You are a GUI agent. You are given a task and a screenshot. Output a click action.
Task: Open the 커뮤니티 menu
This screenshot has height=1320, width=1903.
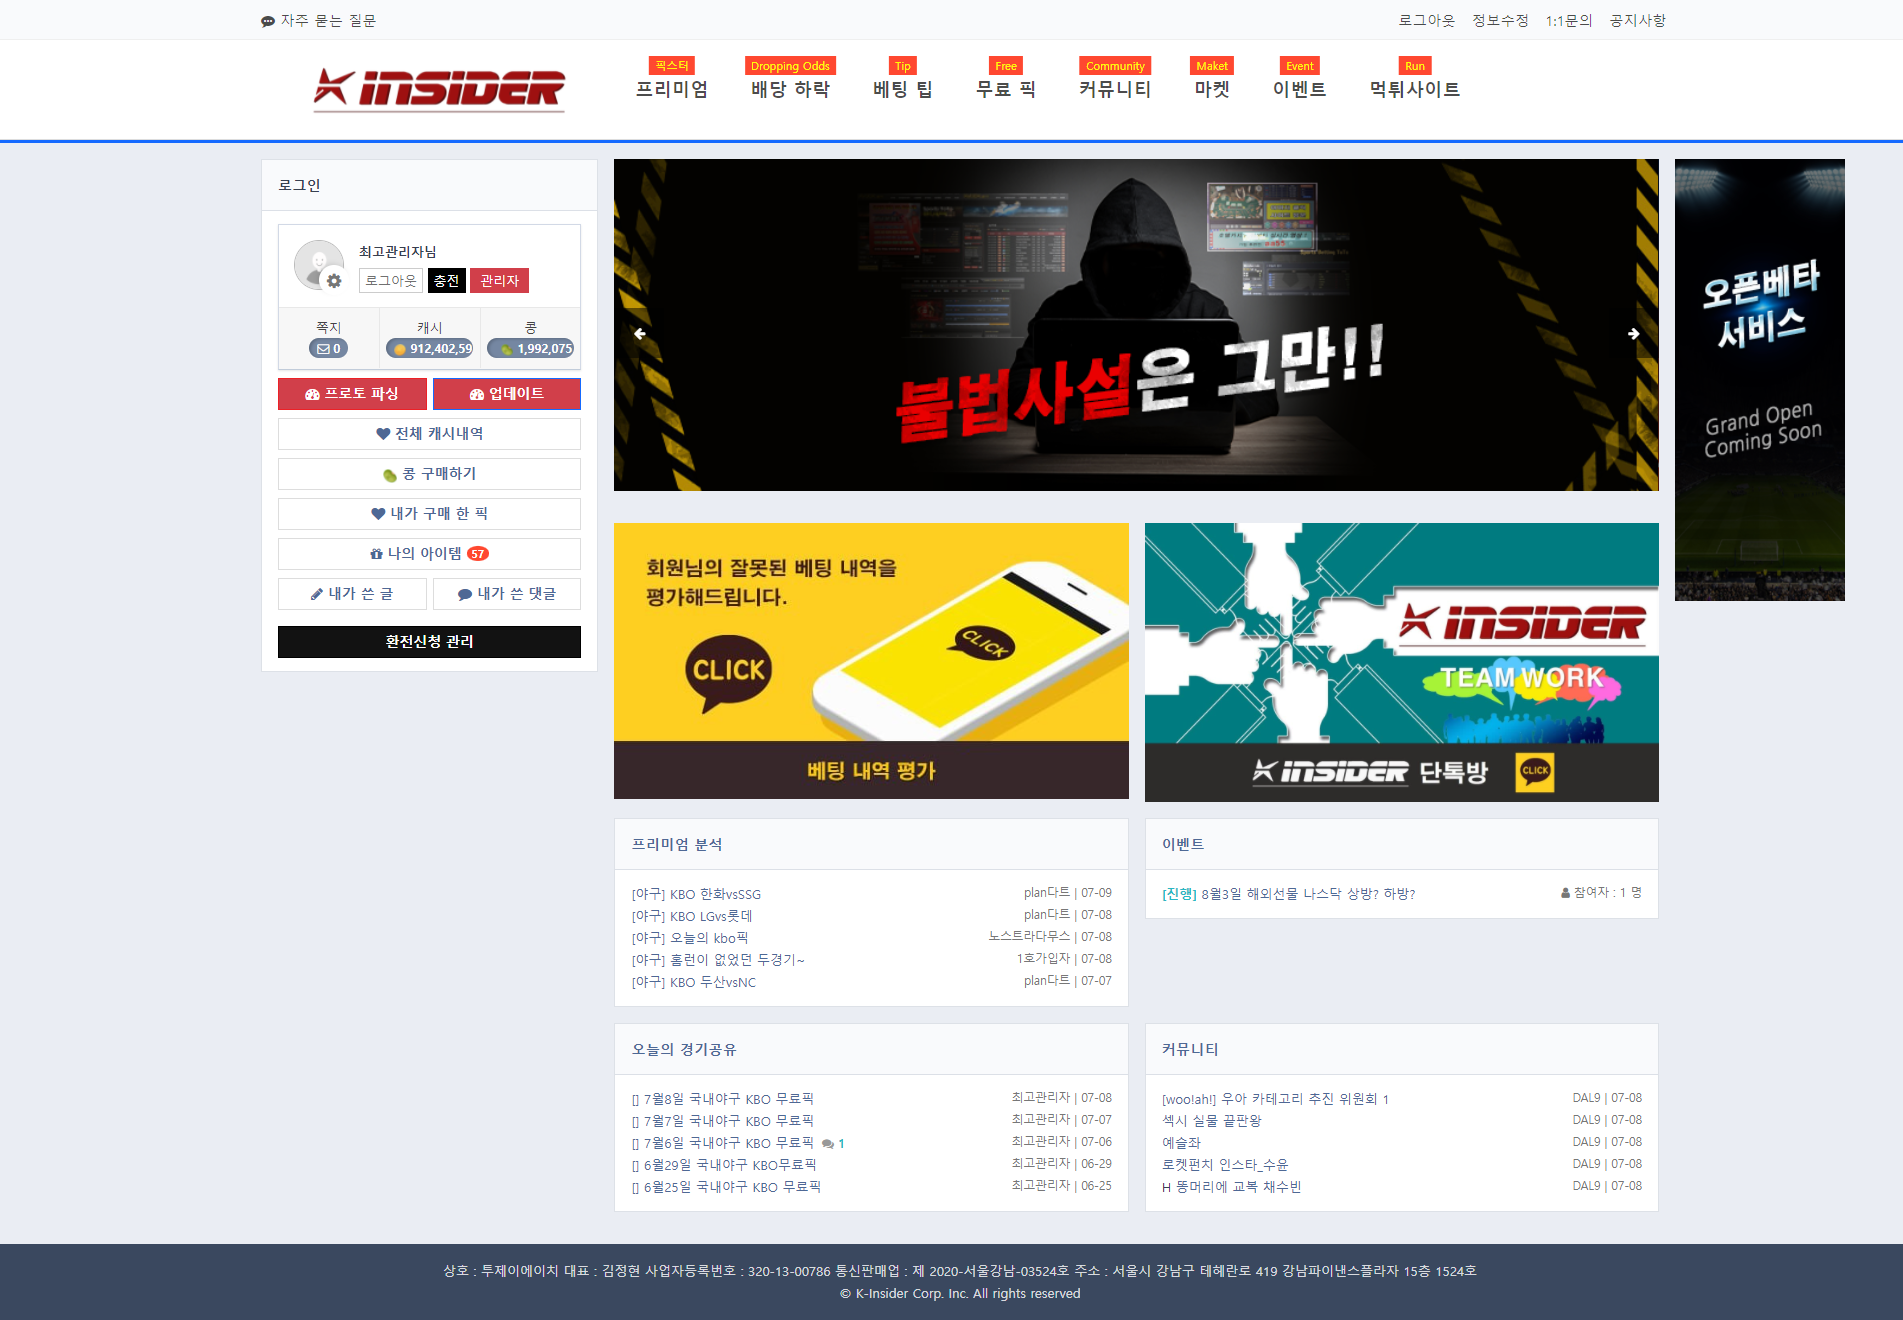pyautogui.click(x=1114, y=89)
